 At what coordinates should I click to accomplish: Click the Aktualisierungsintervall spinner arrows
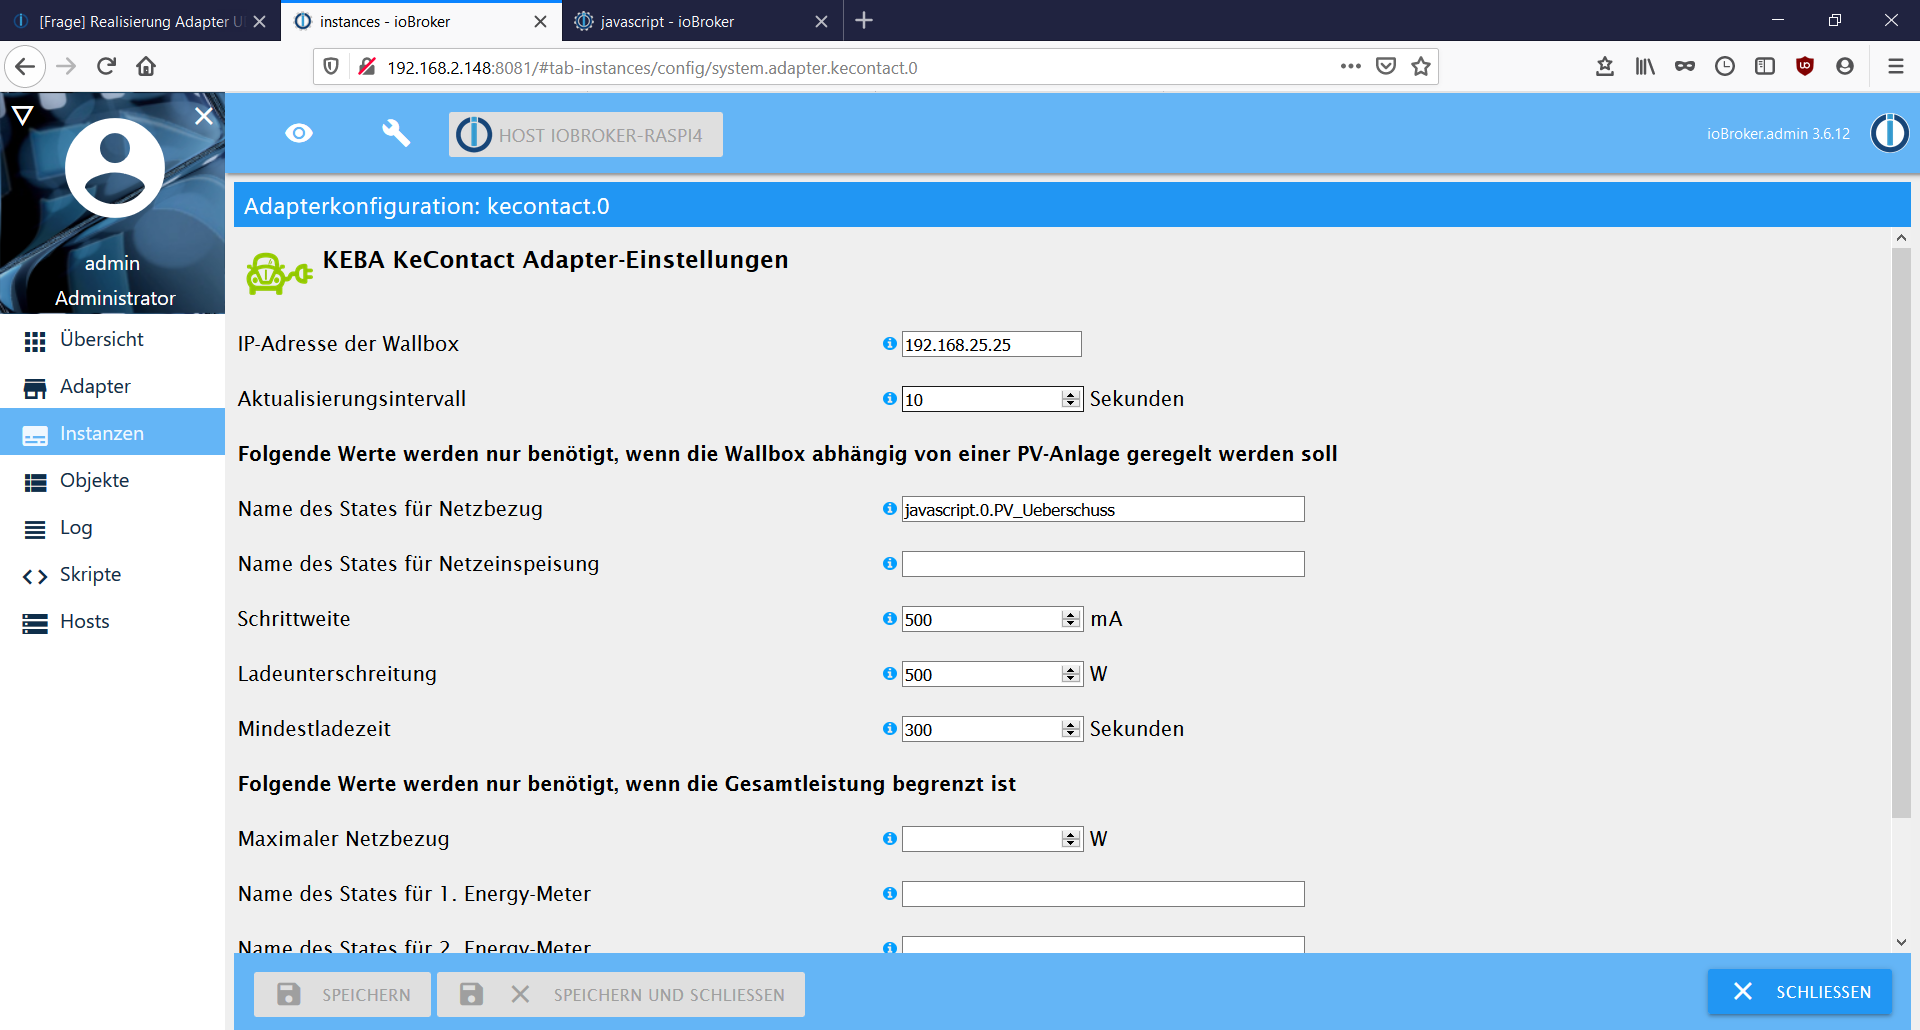click(1071, 399)
